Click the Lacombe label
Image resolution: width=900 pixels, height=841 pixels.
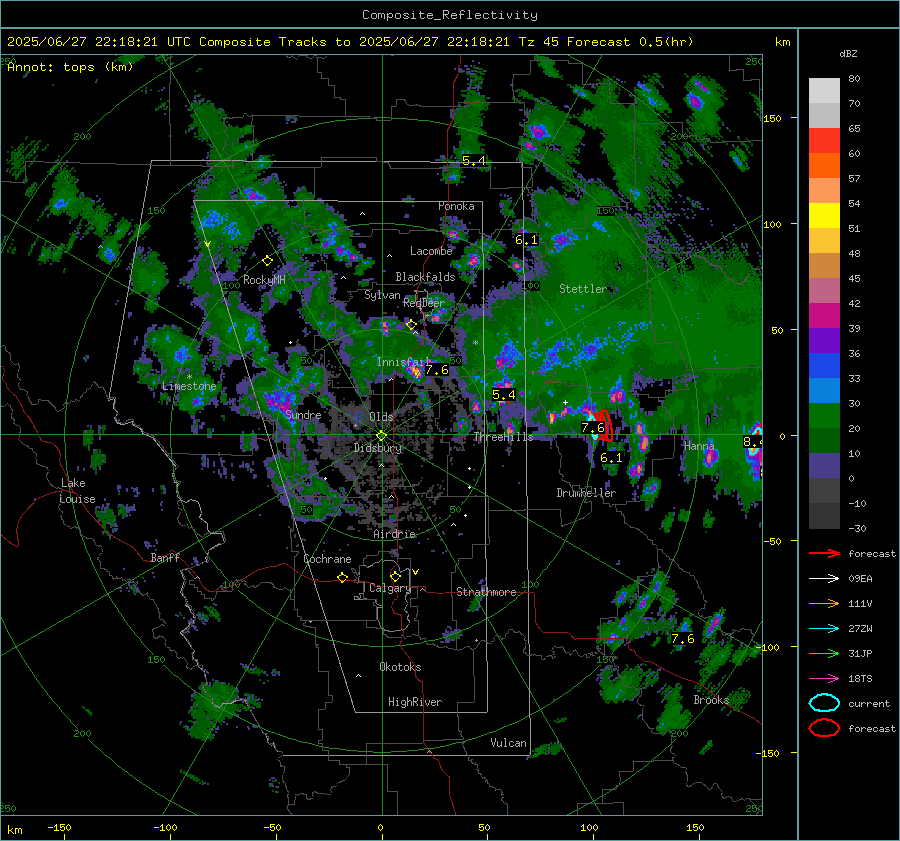click(431, 251)
